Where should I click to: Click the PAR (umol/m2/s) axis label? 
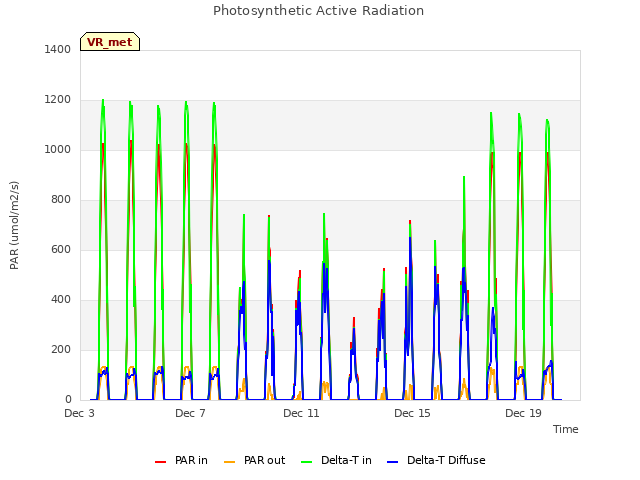click(x=14, y=225)
